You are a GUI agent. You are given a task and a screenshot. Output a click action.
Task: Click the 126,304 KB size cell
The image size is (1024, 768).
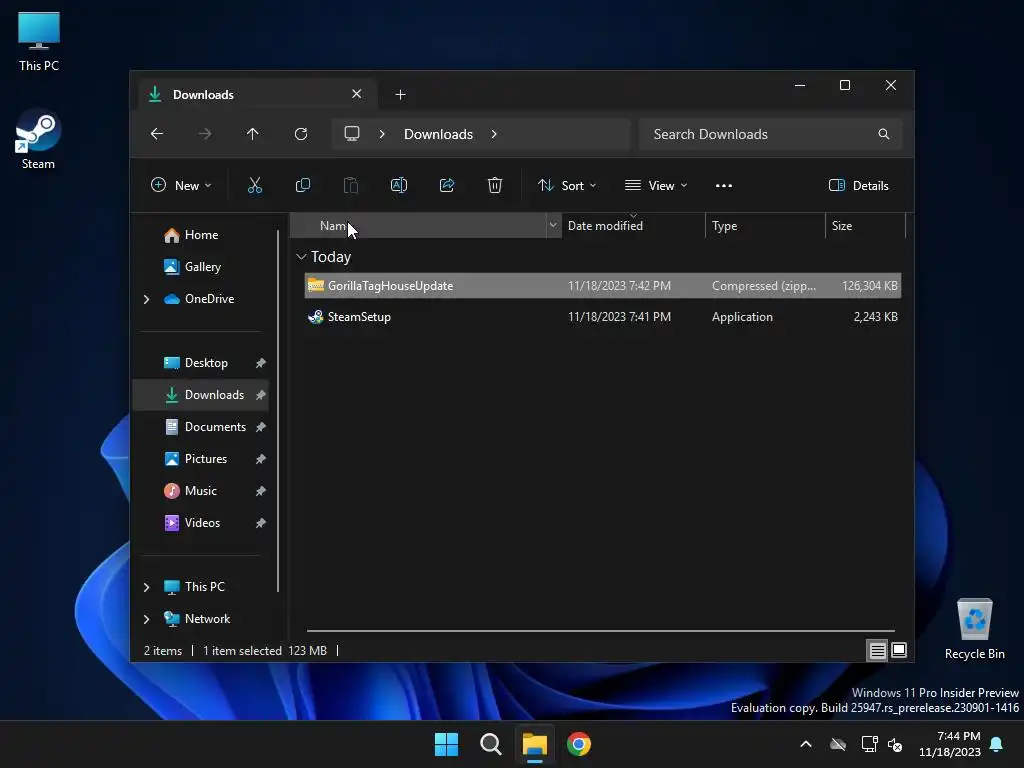coord(870,285)
